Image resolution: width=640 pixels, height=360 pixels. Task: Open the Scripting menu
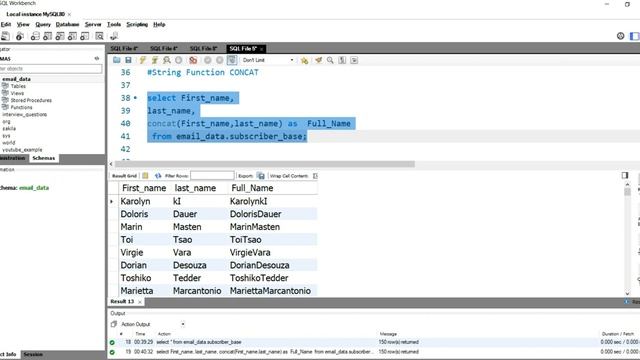pos(137,24)
